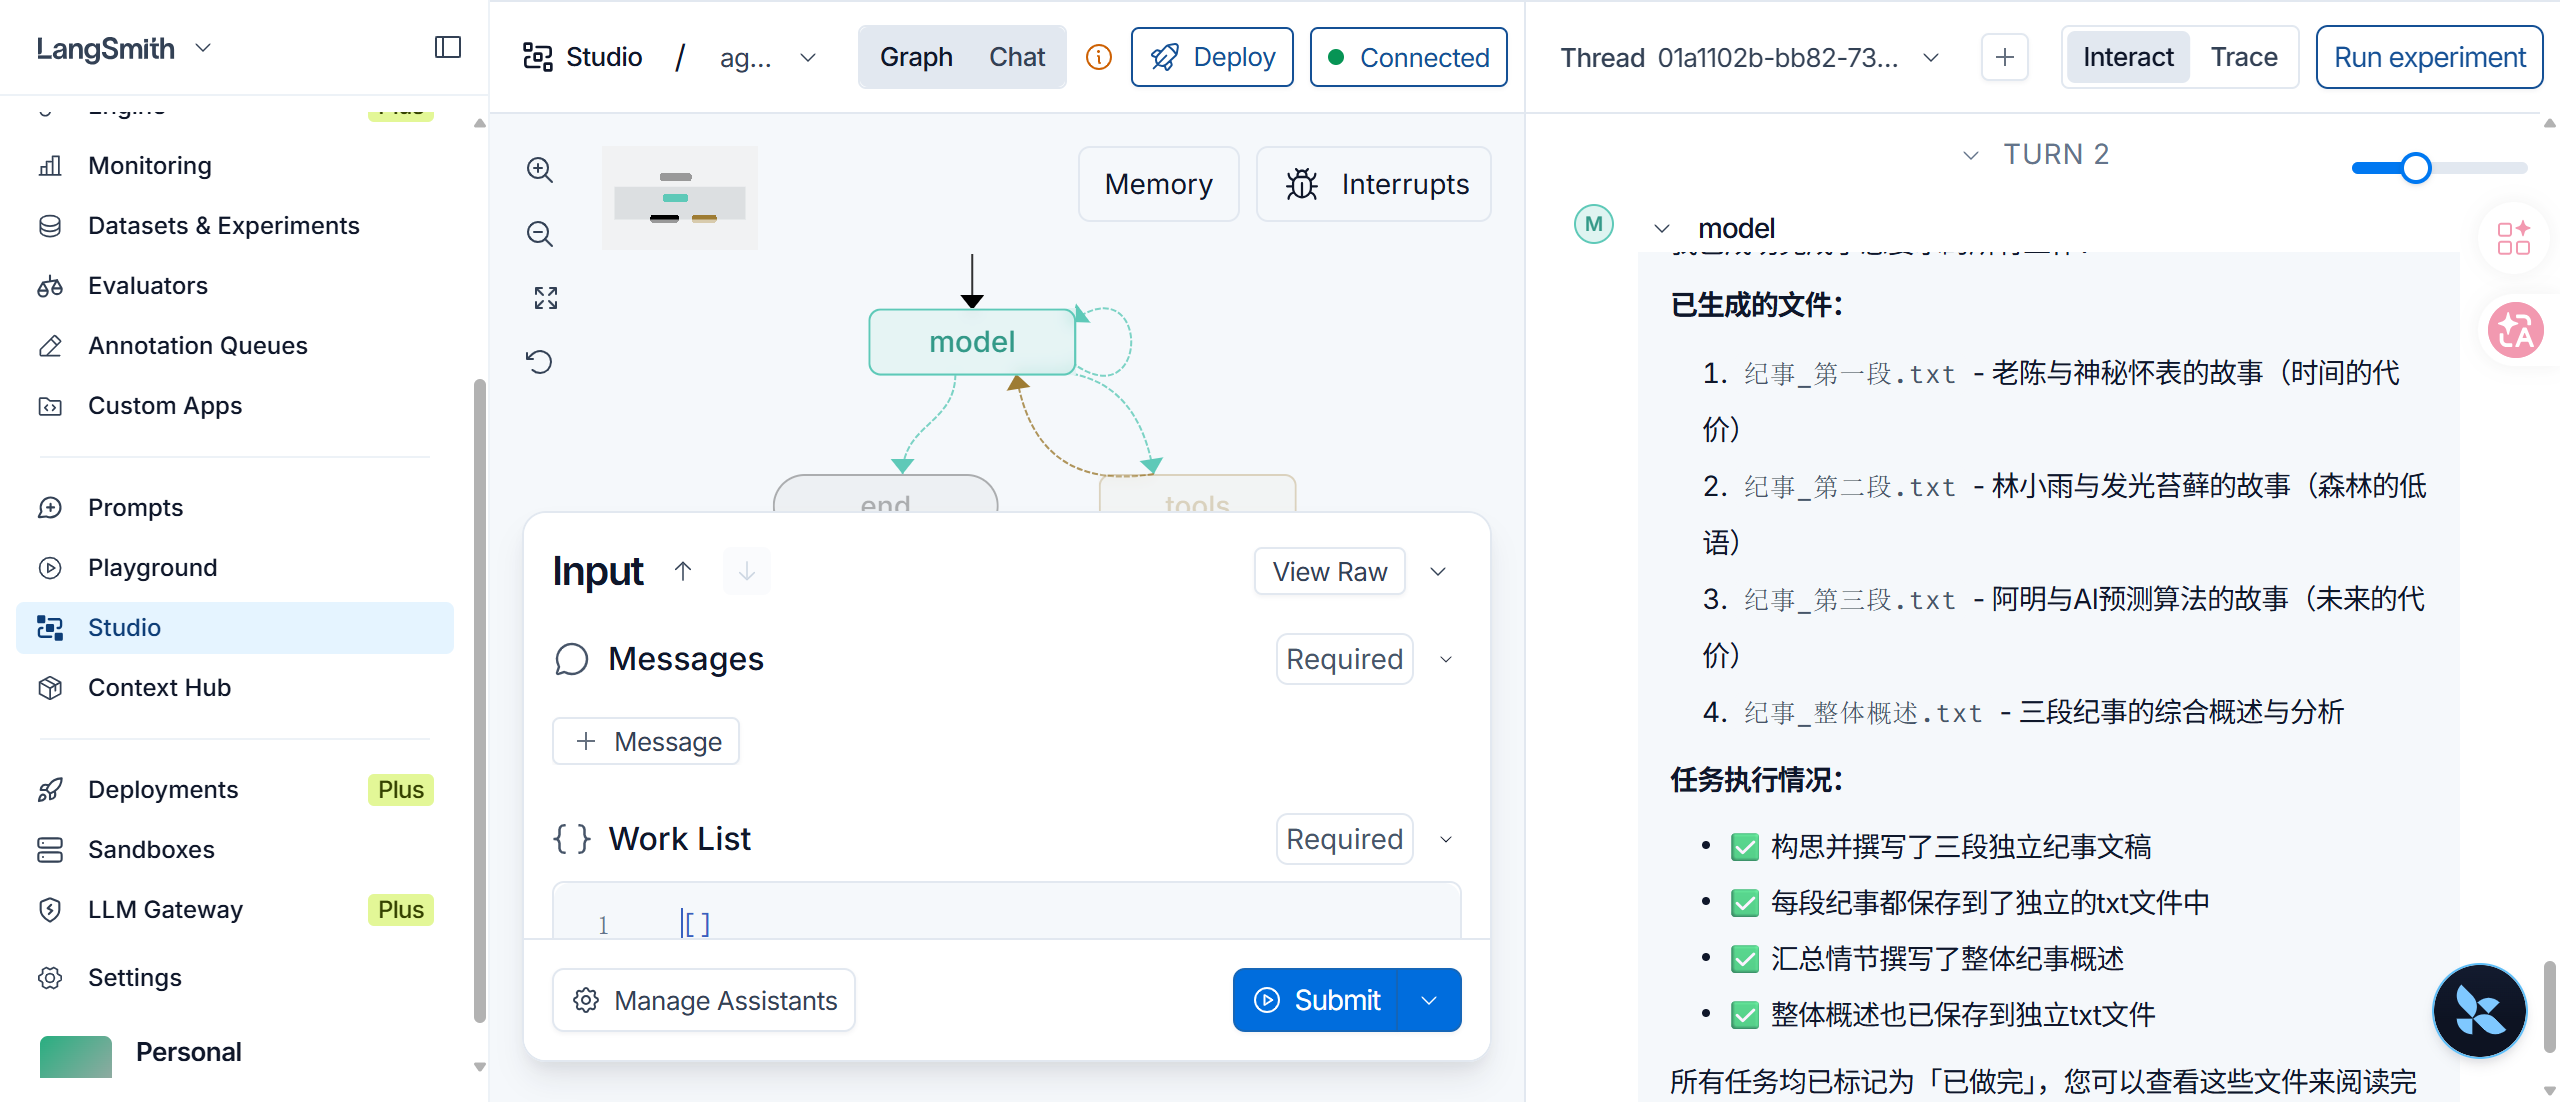The height and width of the screenshot is (1102, 2560).
Task: Click the fit view expand icon
Action: tap(545, 298)
